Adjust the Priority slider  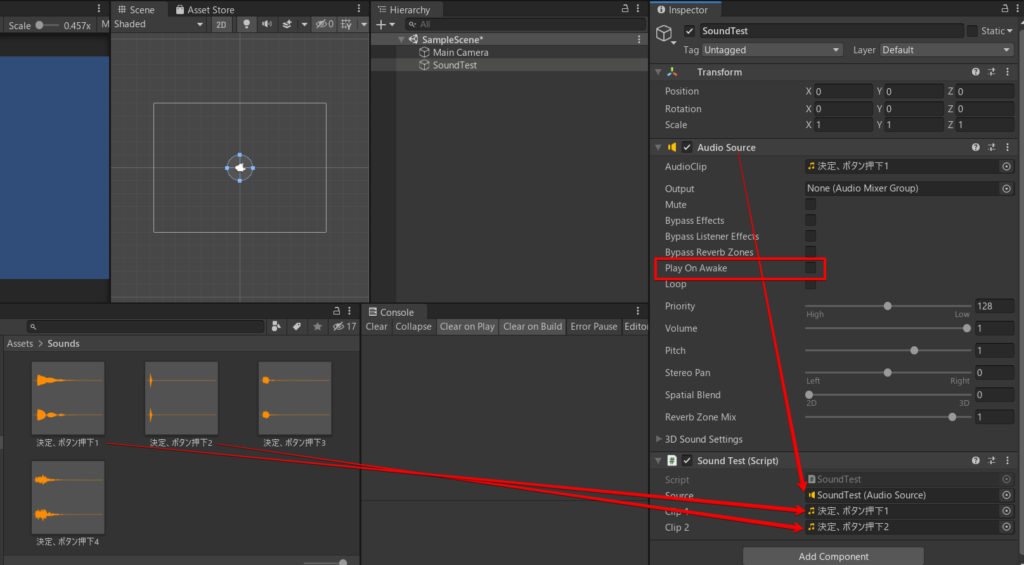888,306
